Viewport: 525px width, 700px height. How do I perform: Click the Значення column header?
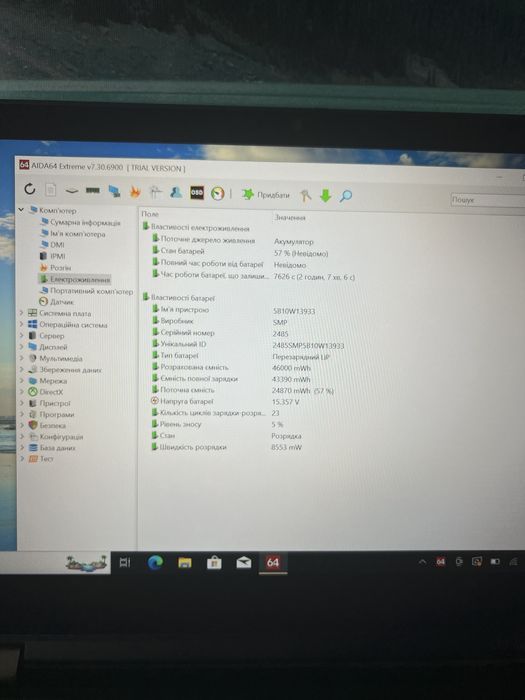pos(290,217)
